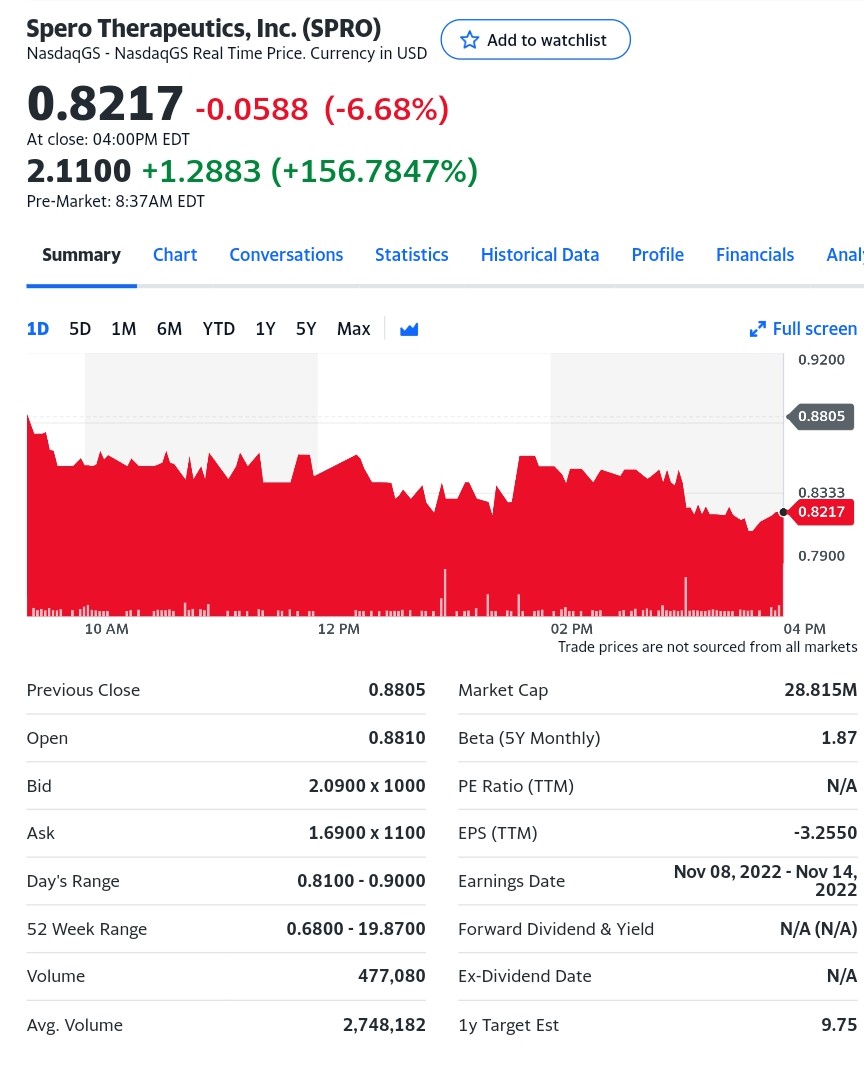The width and height of the screenshot is (864, 1077).
Task: Click the PE Ratio (TTM) label
Action: click(x=516, y=786)
